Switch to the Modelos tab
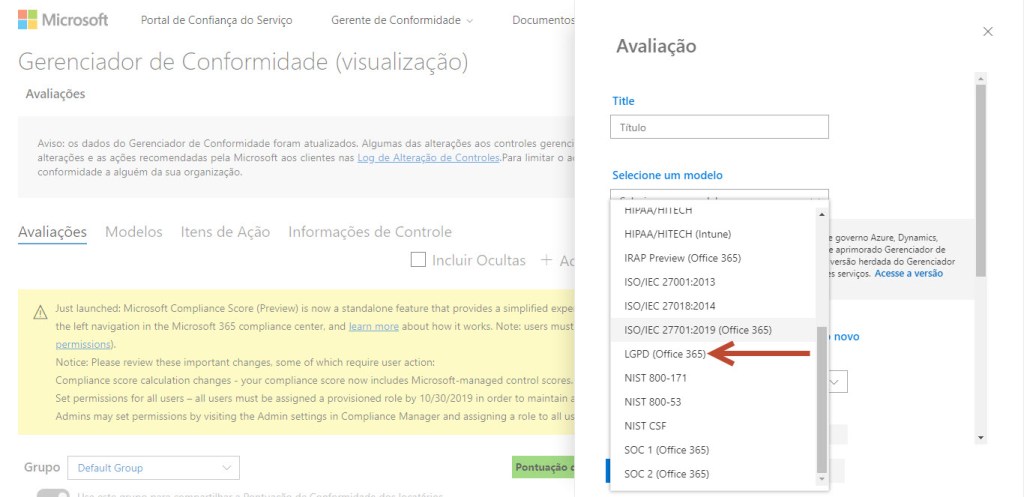The image size is (1024, 497). pos(133,232)
